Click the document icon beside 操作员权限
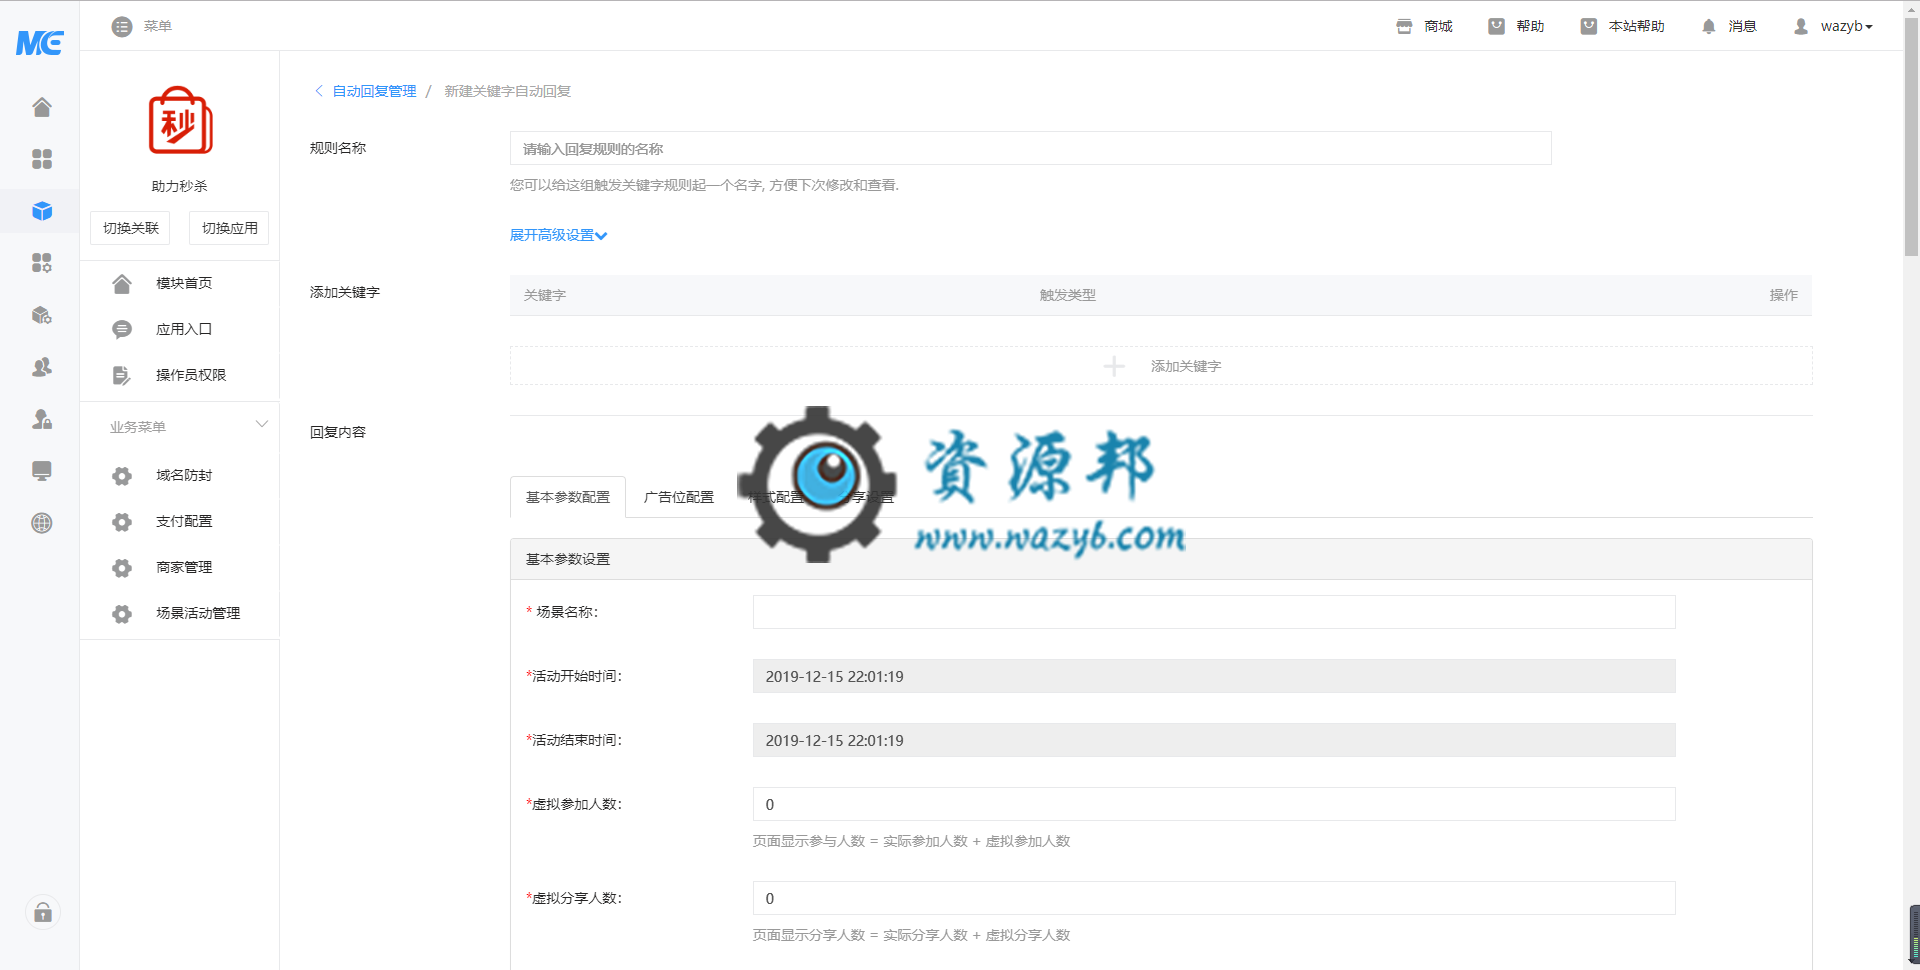 pos(122,376)
